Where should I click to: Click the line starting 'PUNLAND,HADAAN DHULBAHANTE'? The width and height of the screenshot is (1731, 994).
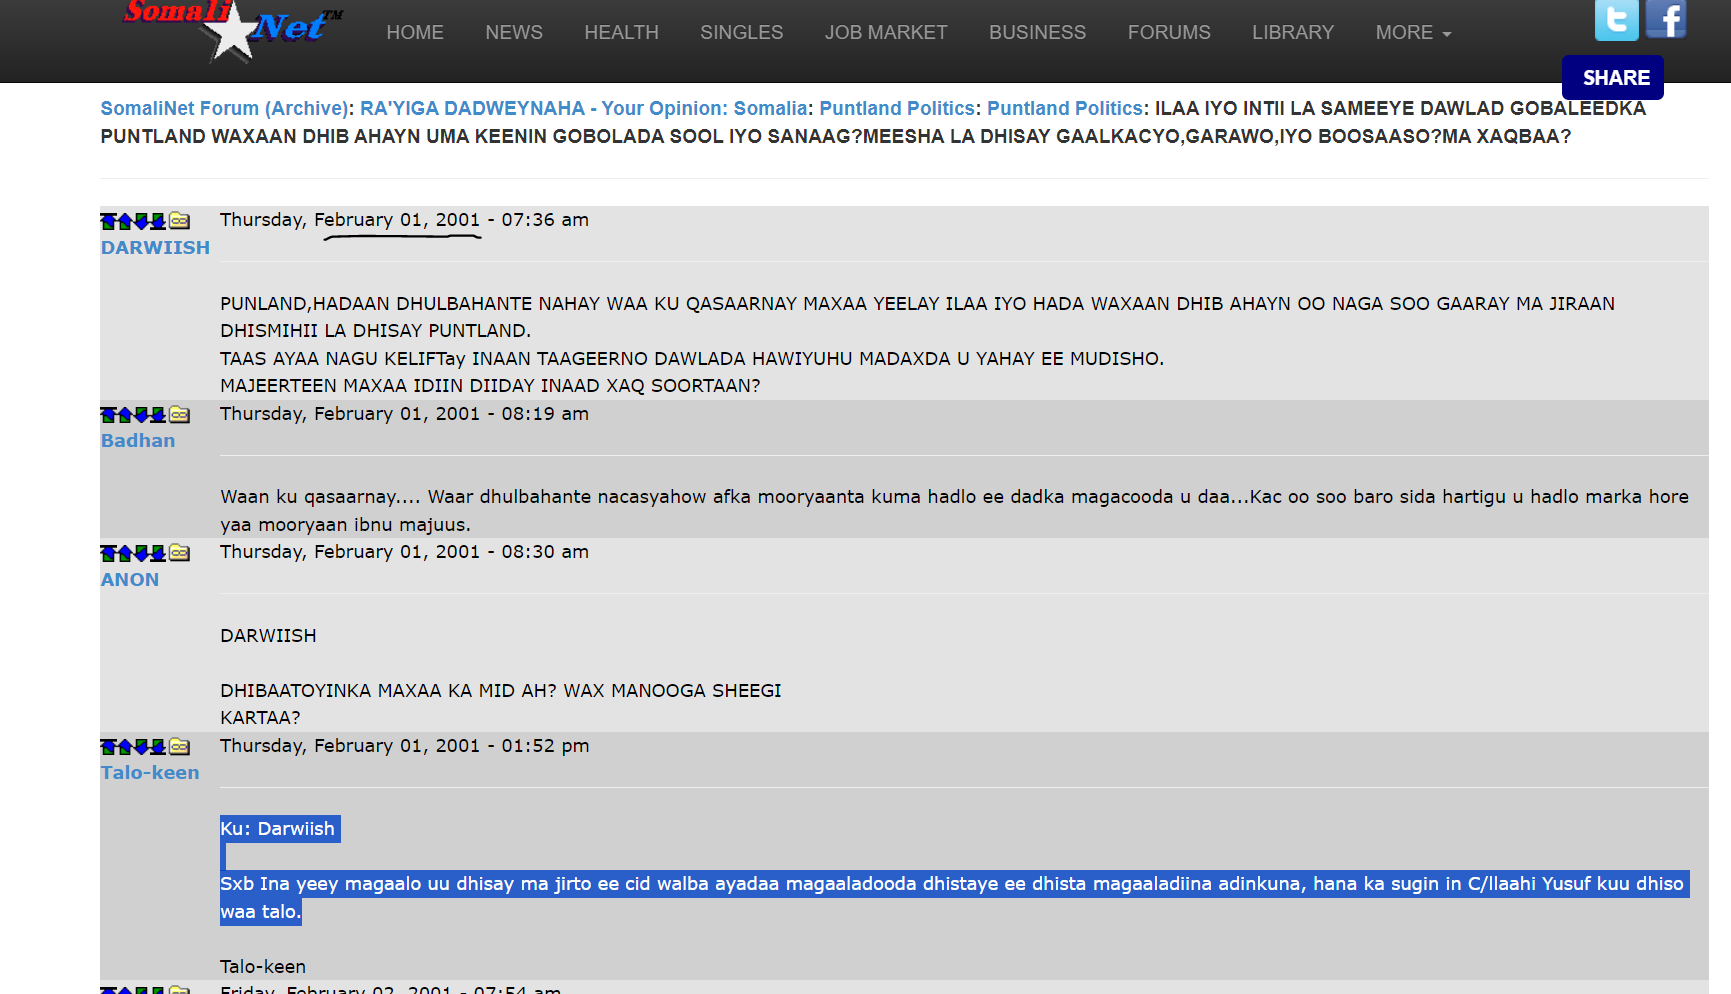[x=917, y=304]
